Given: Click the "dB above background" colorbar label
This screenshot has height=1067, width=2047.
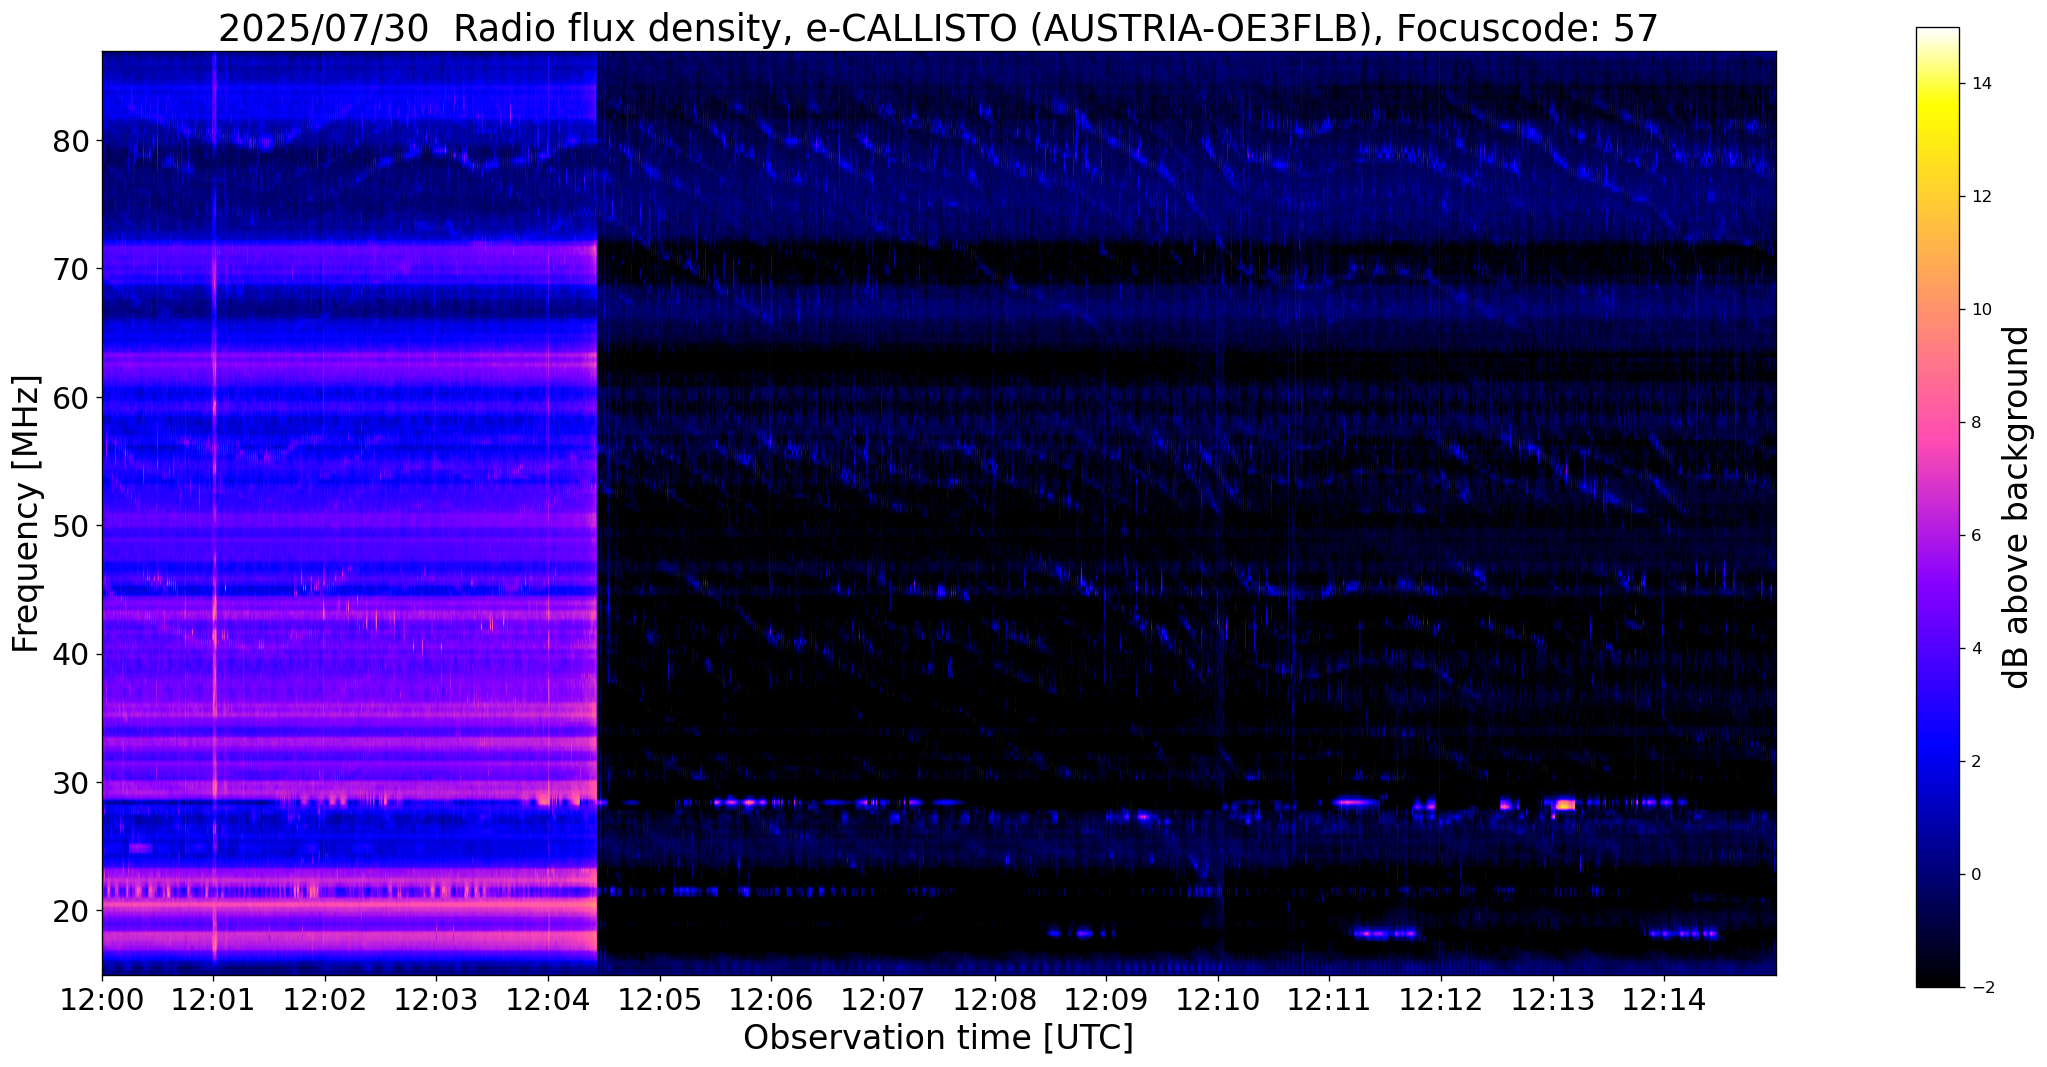Looking at the screenshot, I should click(2016, 507).
